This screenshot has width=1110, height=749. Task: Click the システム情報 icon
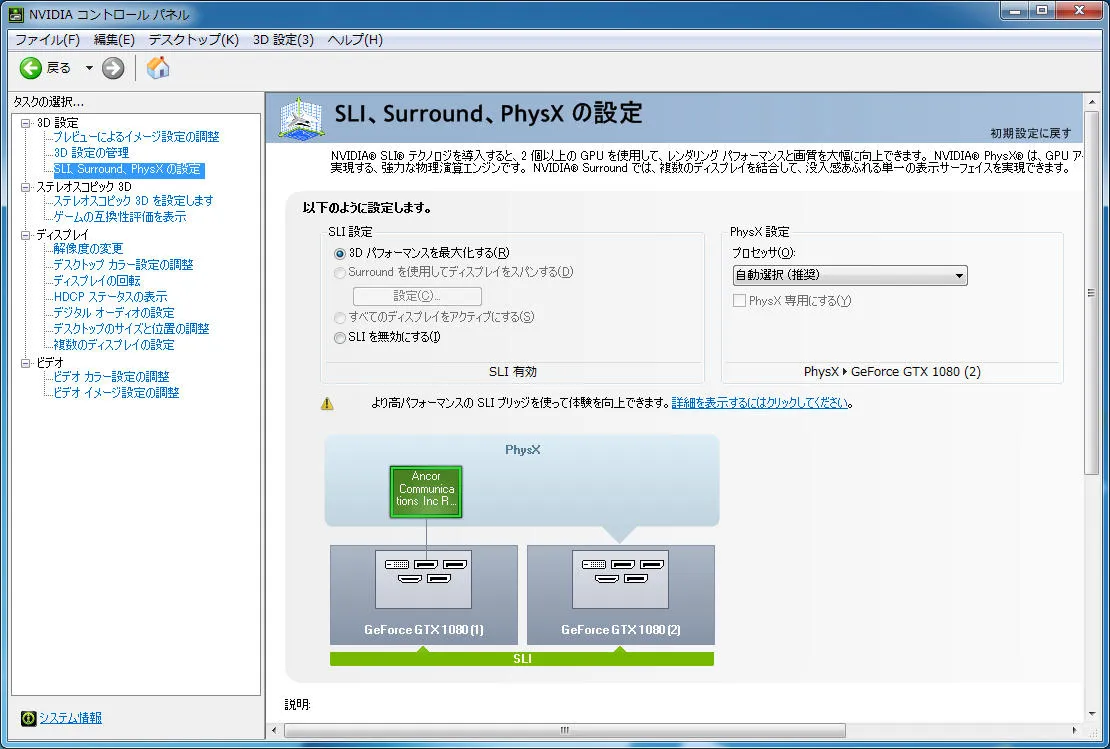28,719
